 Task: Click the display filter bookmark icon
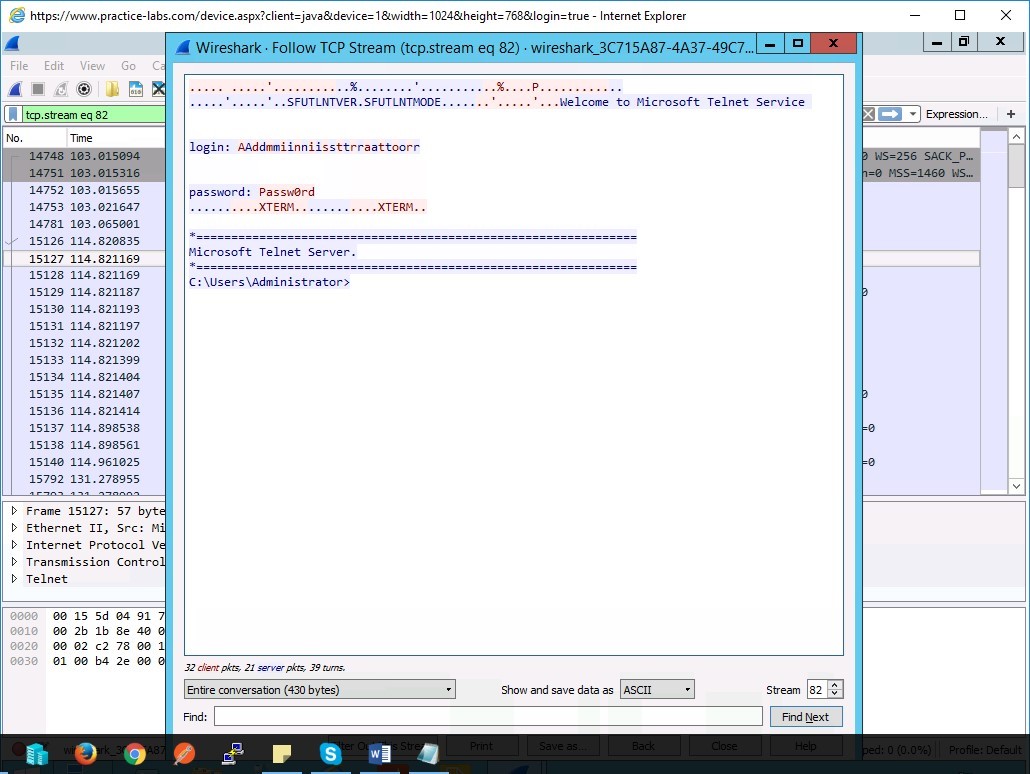(x=13, y=114)
